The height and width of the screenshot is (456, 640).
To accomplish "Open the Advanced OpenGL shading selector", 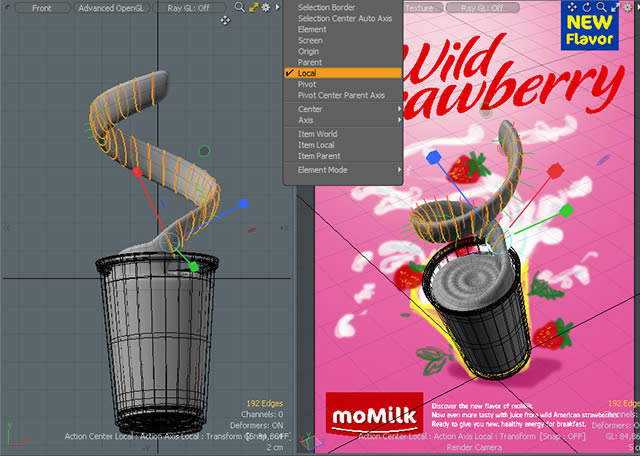I will (111, 8).
